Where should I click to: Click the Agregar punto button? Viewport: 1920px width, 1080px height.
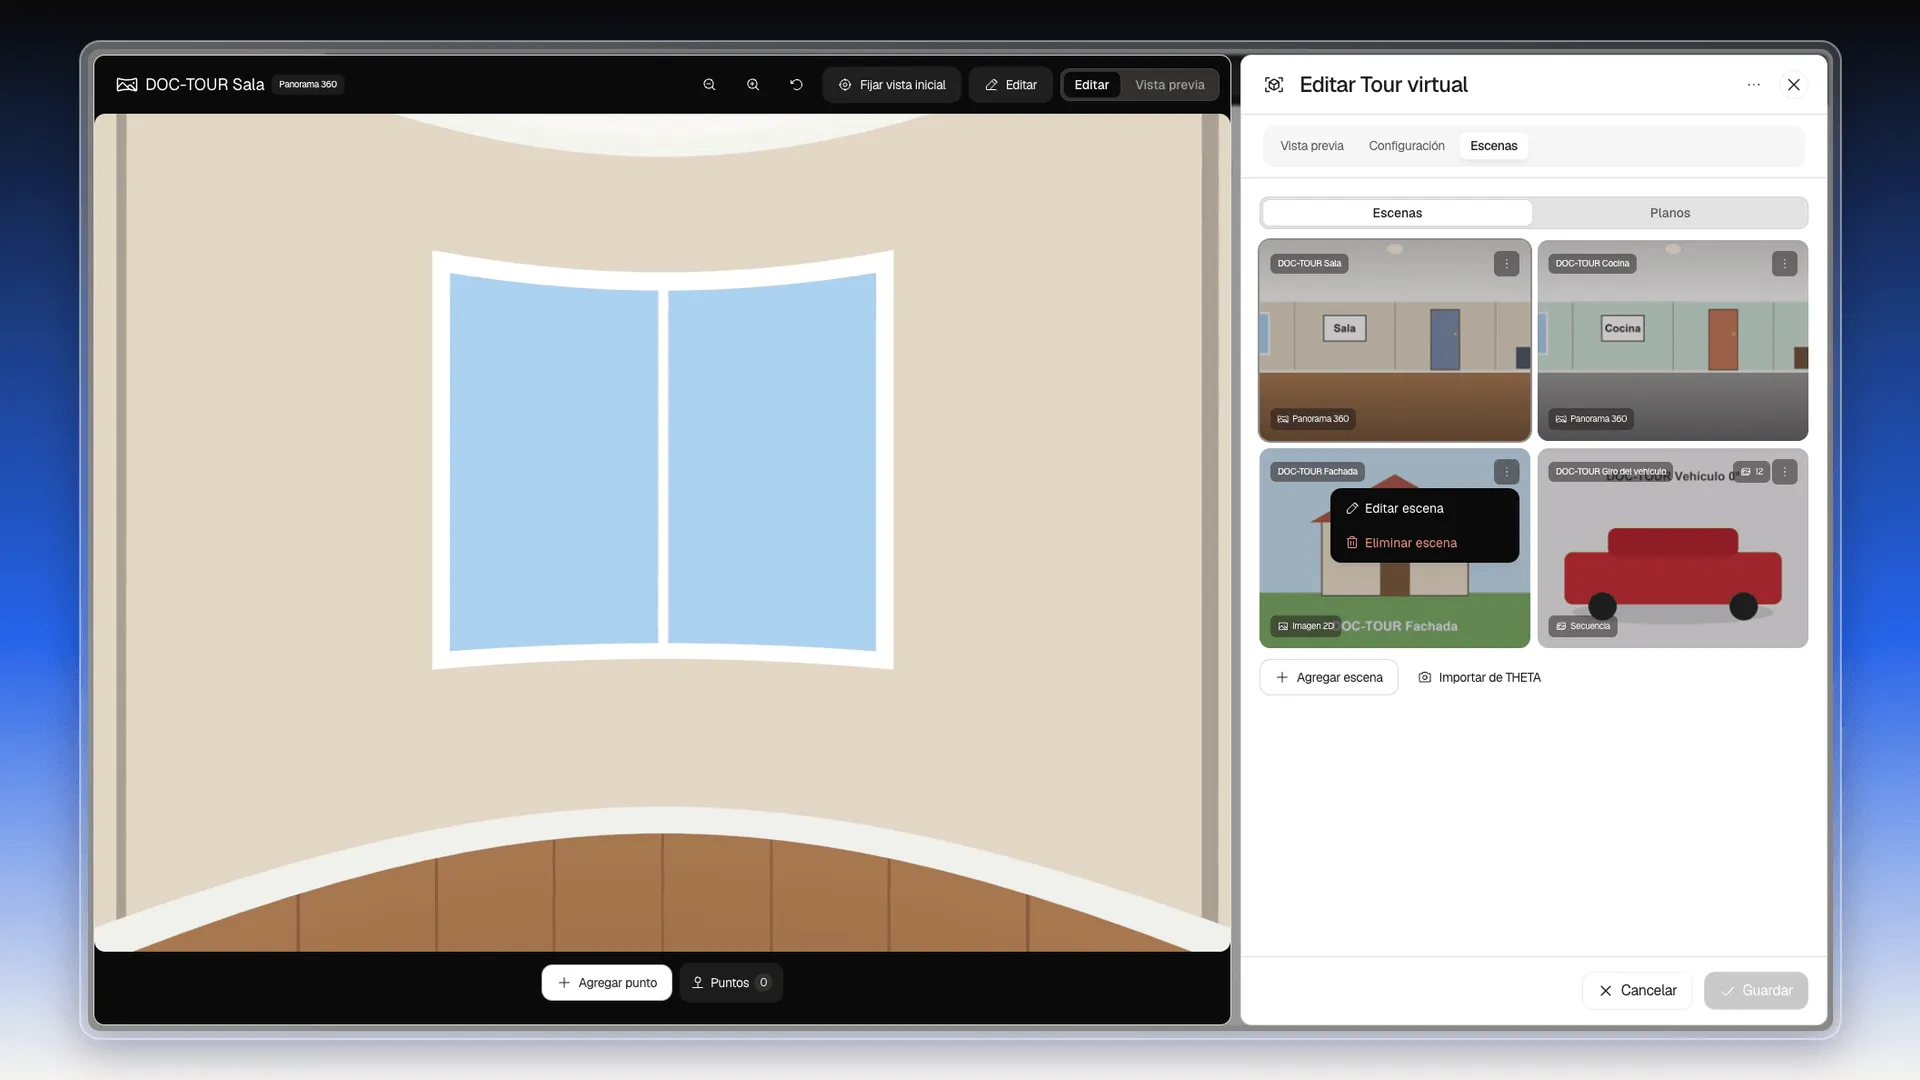pos(606,983)
